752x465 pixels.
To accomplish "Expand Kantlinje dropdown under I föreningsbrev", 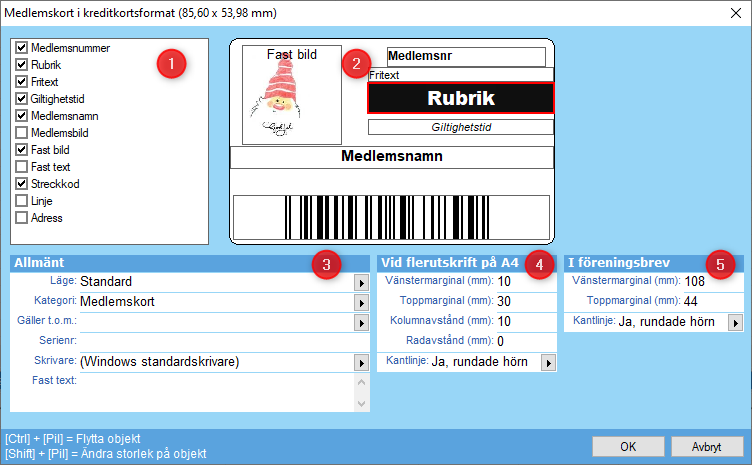I will coord(735,322).
